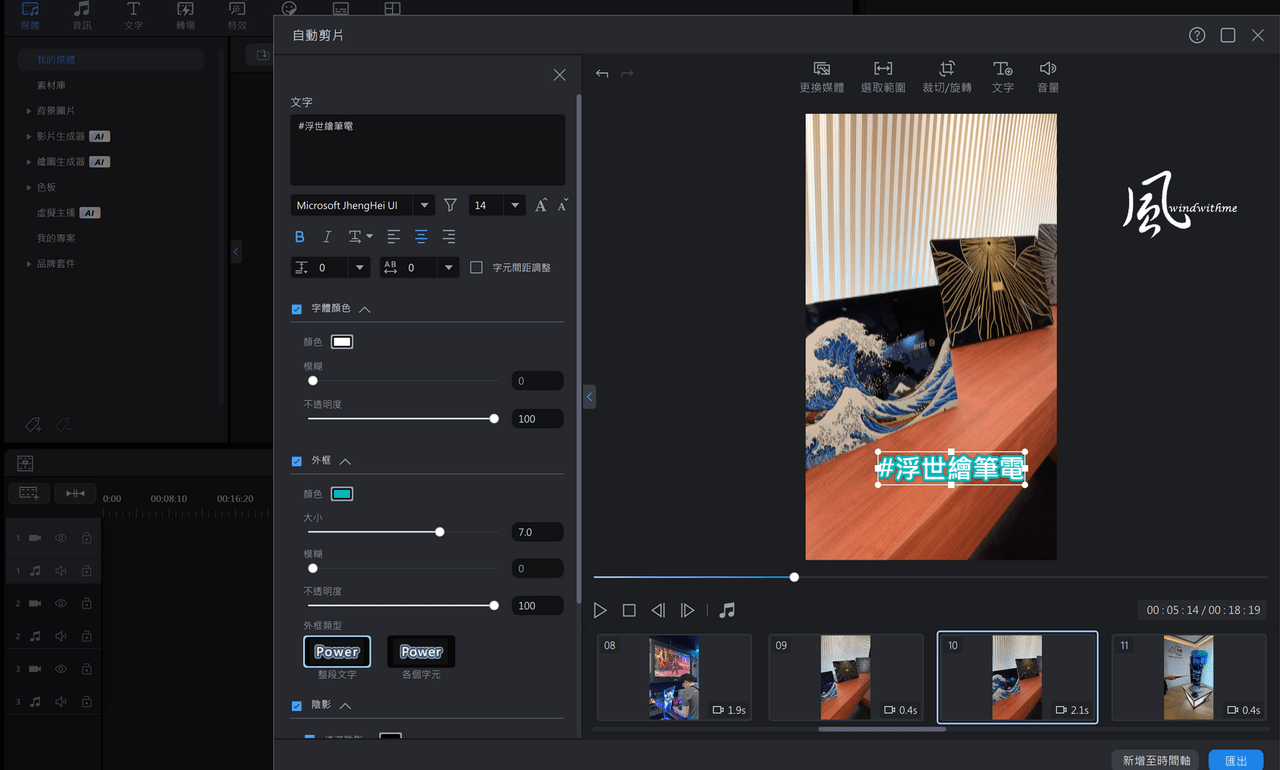Toggle the 陰影 shadow checkbox
This screenshot has height=770, width=1280.
coord(297,705)
